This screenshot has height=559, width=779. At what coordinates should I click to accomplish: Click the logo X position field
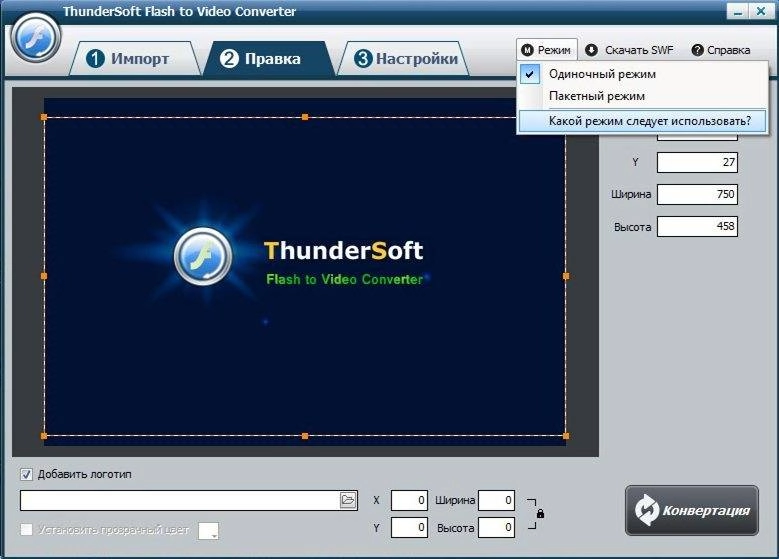pos(409,500)
